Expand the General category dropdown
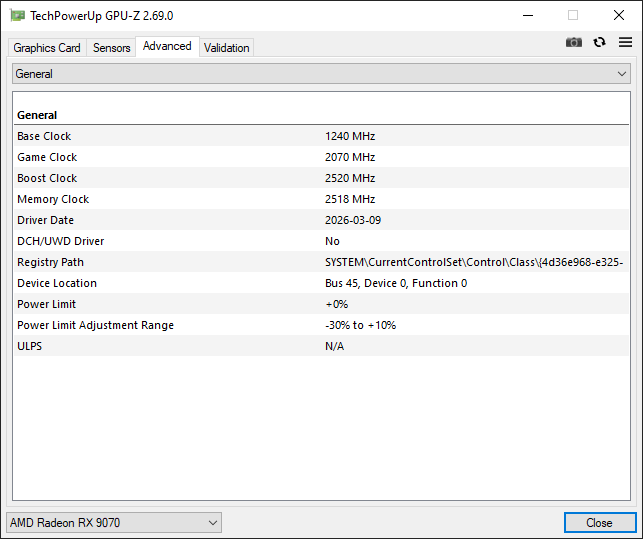The width and height of the screenshot is (643, 539). click(x=321, y=74)
